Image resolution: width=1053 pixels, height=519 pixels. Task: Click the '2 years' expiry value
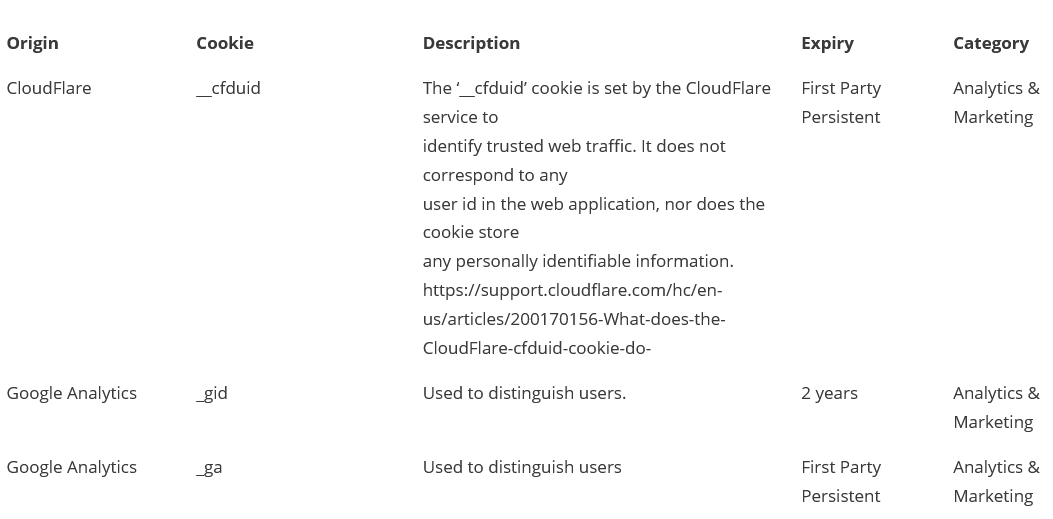point(829,393)
